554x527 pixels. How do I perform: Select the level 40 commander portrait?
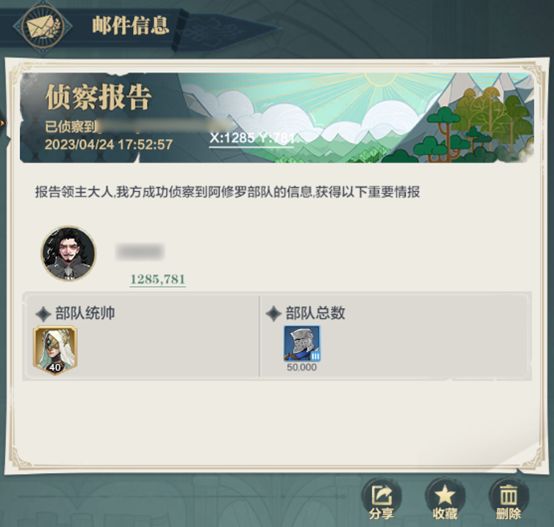tap(55, 350)
